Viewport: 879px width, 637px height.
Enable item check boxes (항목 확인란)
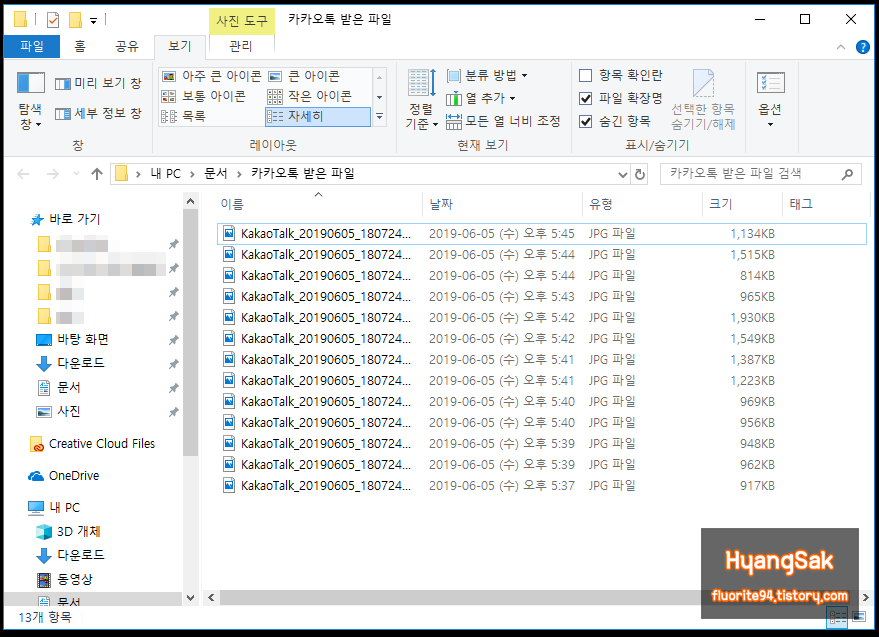[620, 75]
